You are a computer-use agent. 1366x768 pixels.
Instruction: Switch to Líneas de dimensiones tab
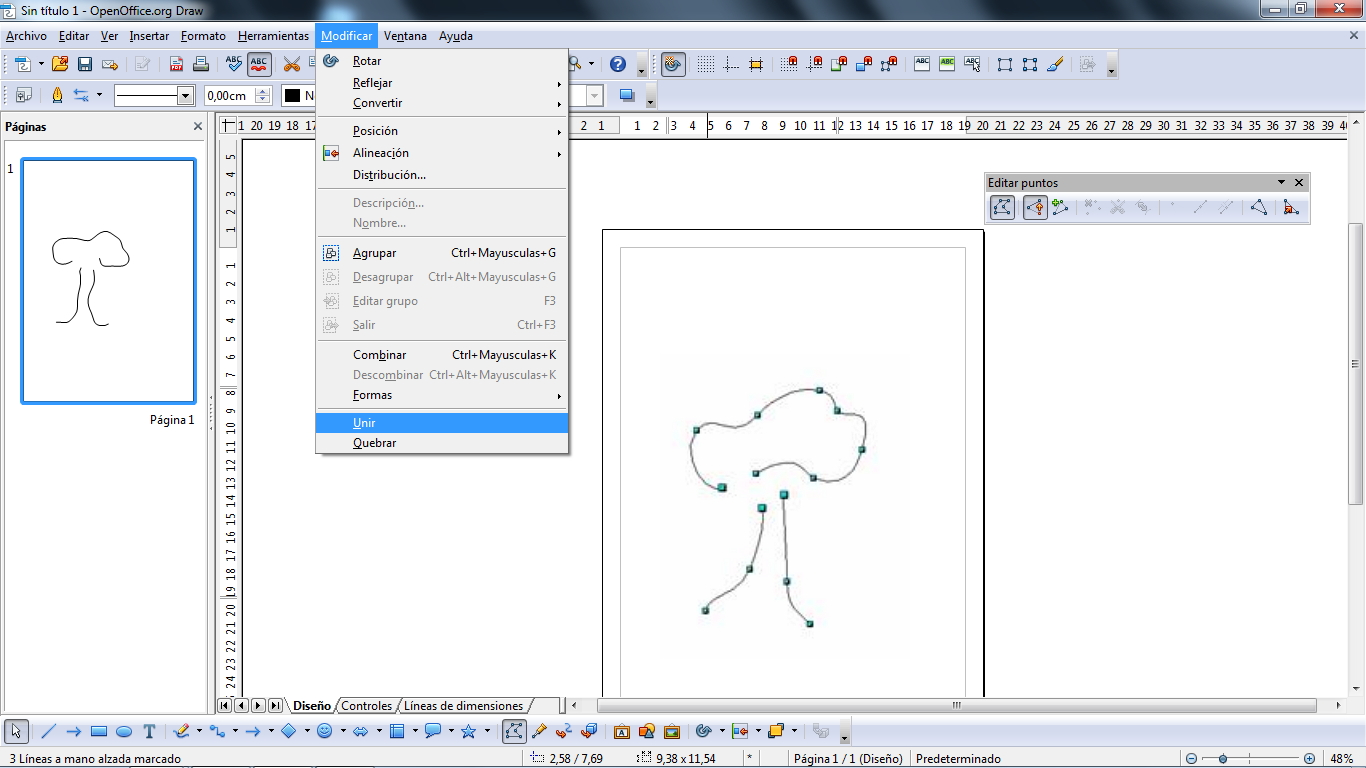[x=463, y=706]
